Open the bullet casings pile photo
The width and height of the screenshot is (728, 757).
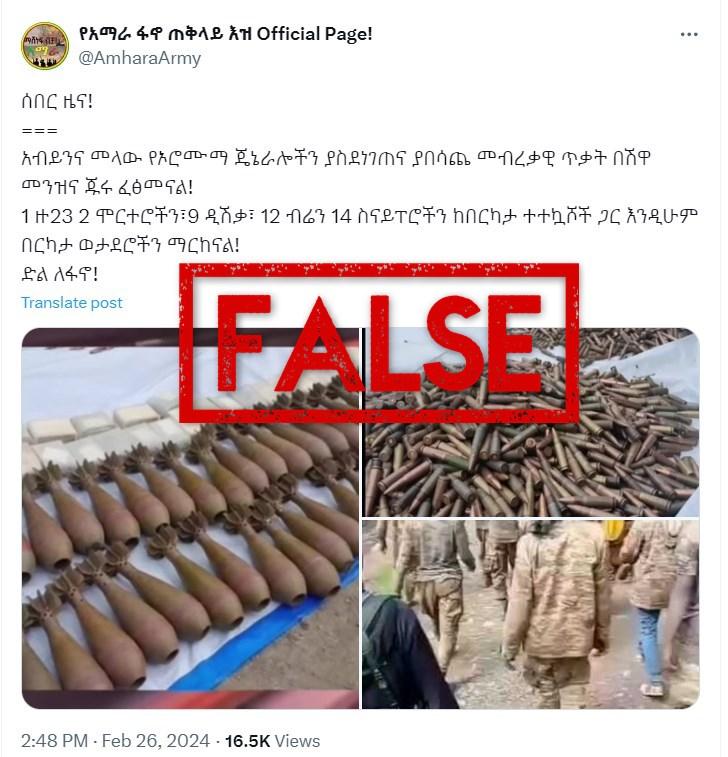tap(531, 422)
